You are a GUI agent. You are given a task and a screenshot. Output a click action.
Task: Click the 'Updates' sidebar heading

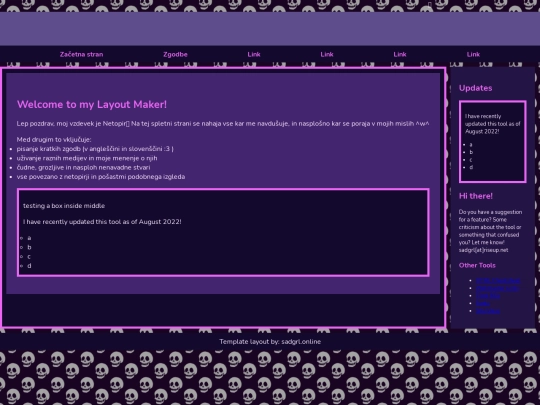pos(475,88)
